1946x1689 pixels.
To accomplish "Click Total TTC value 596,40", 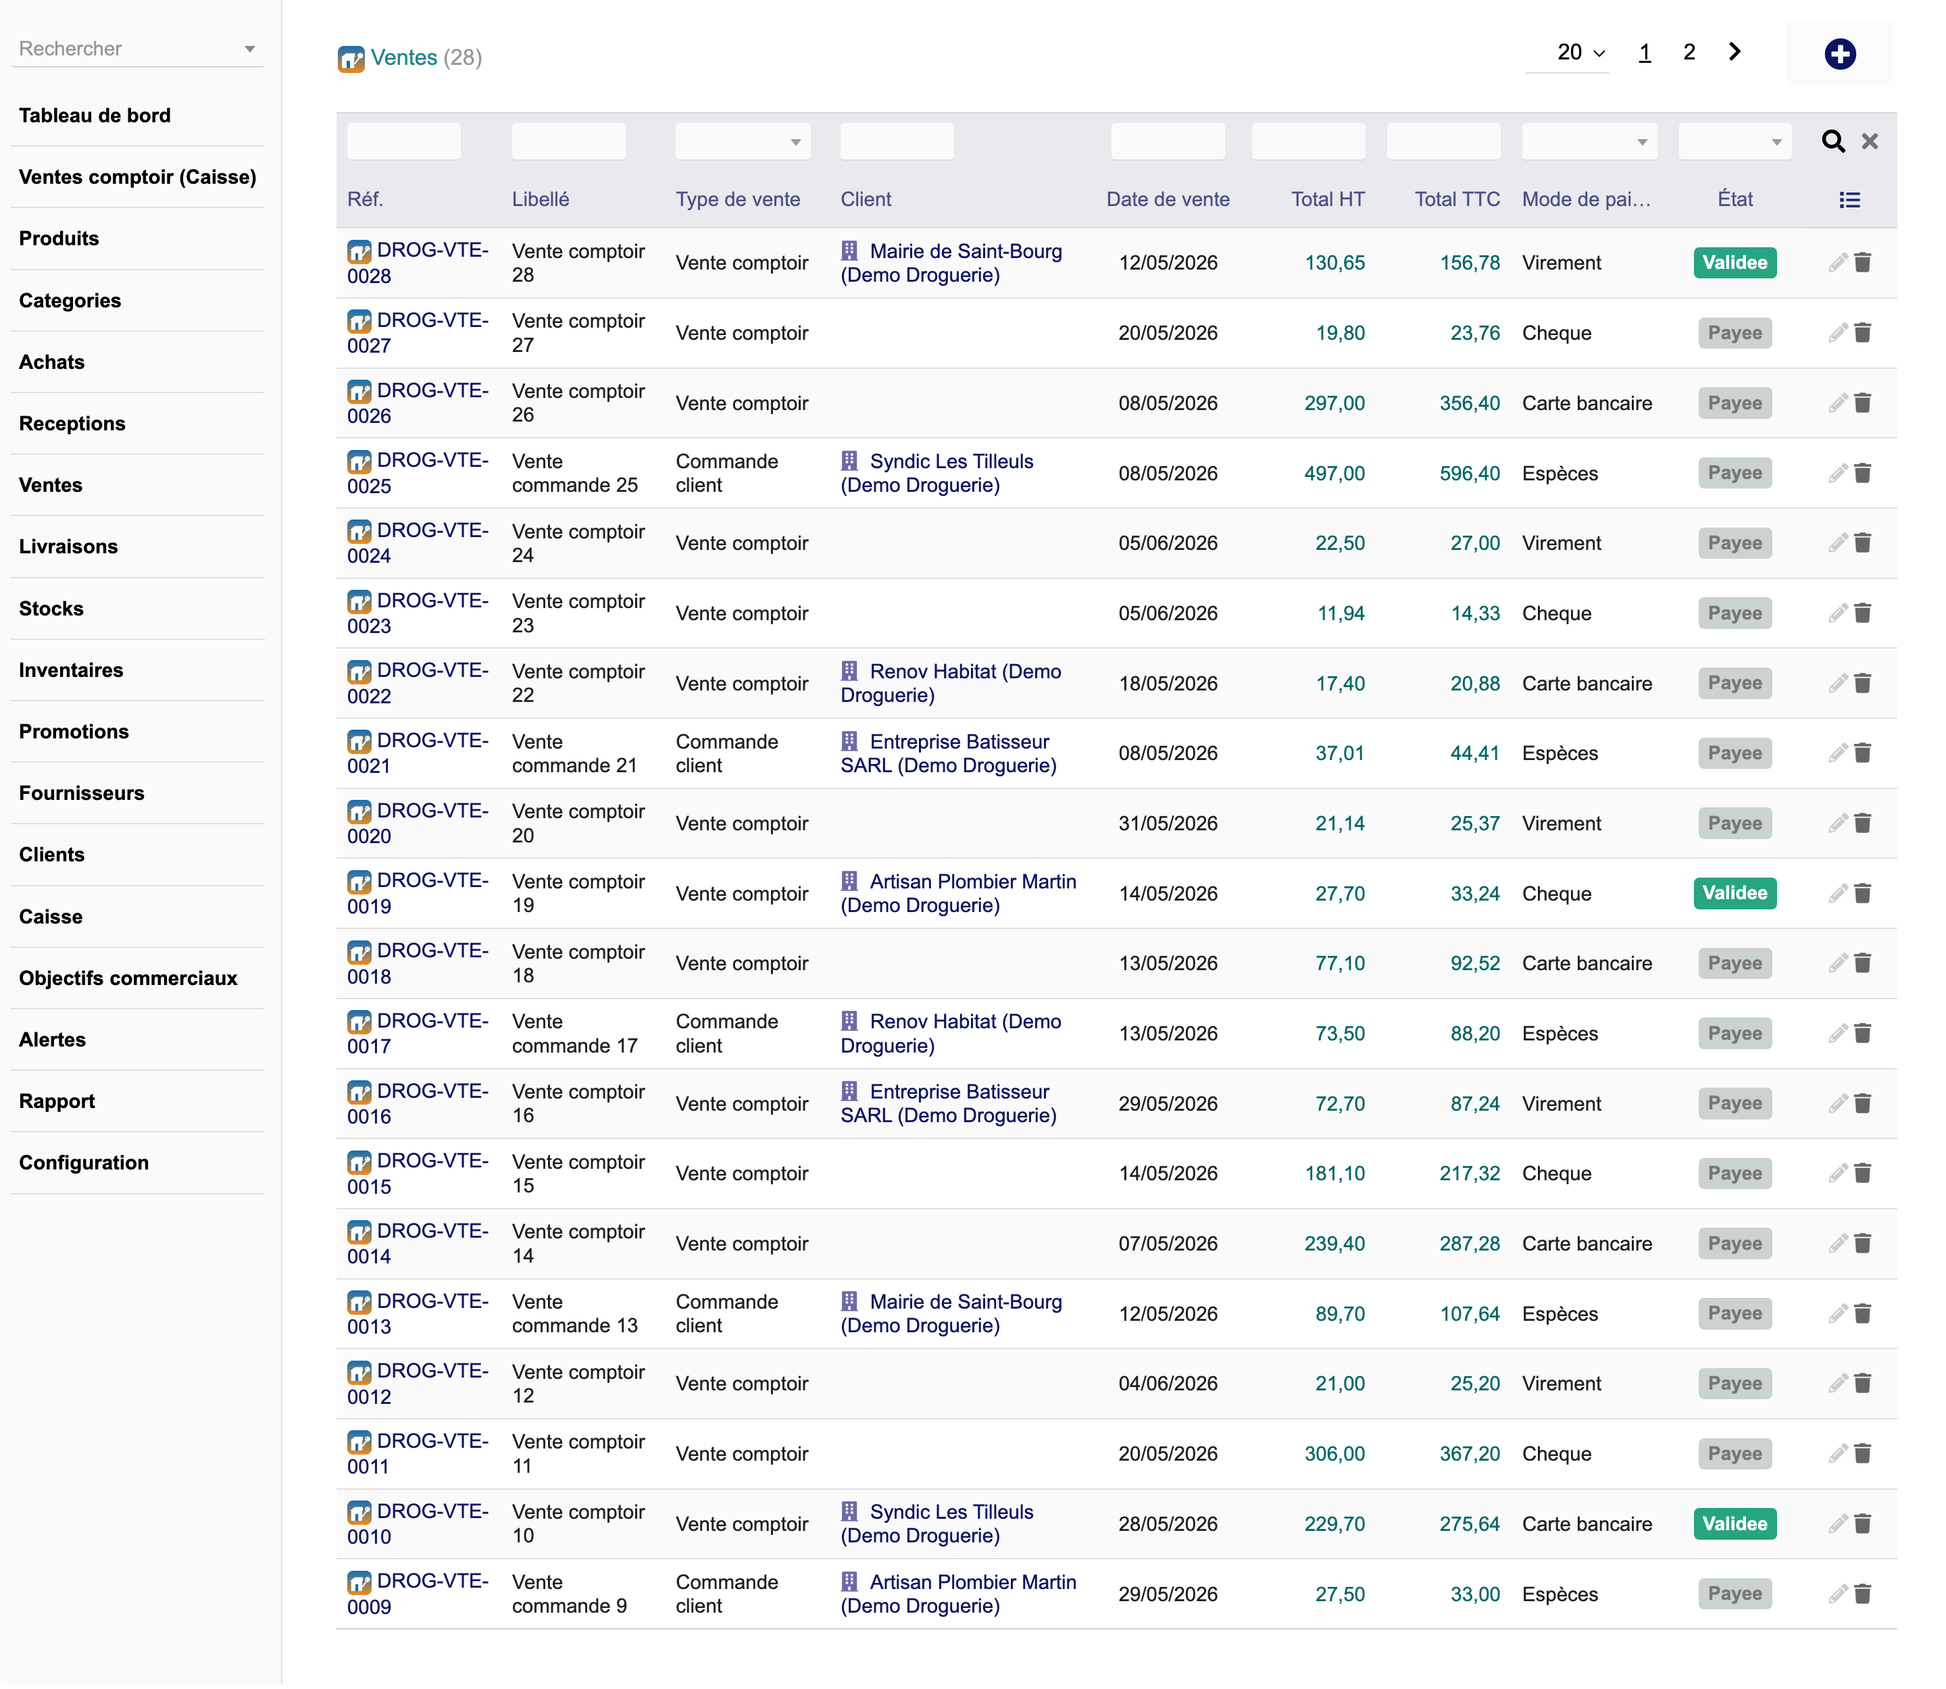I will tap(1469, 473).
